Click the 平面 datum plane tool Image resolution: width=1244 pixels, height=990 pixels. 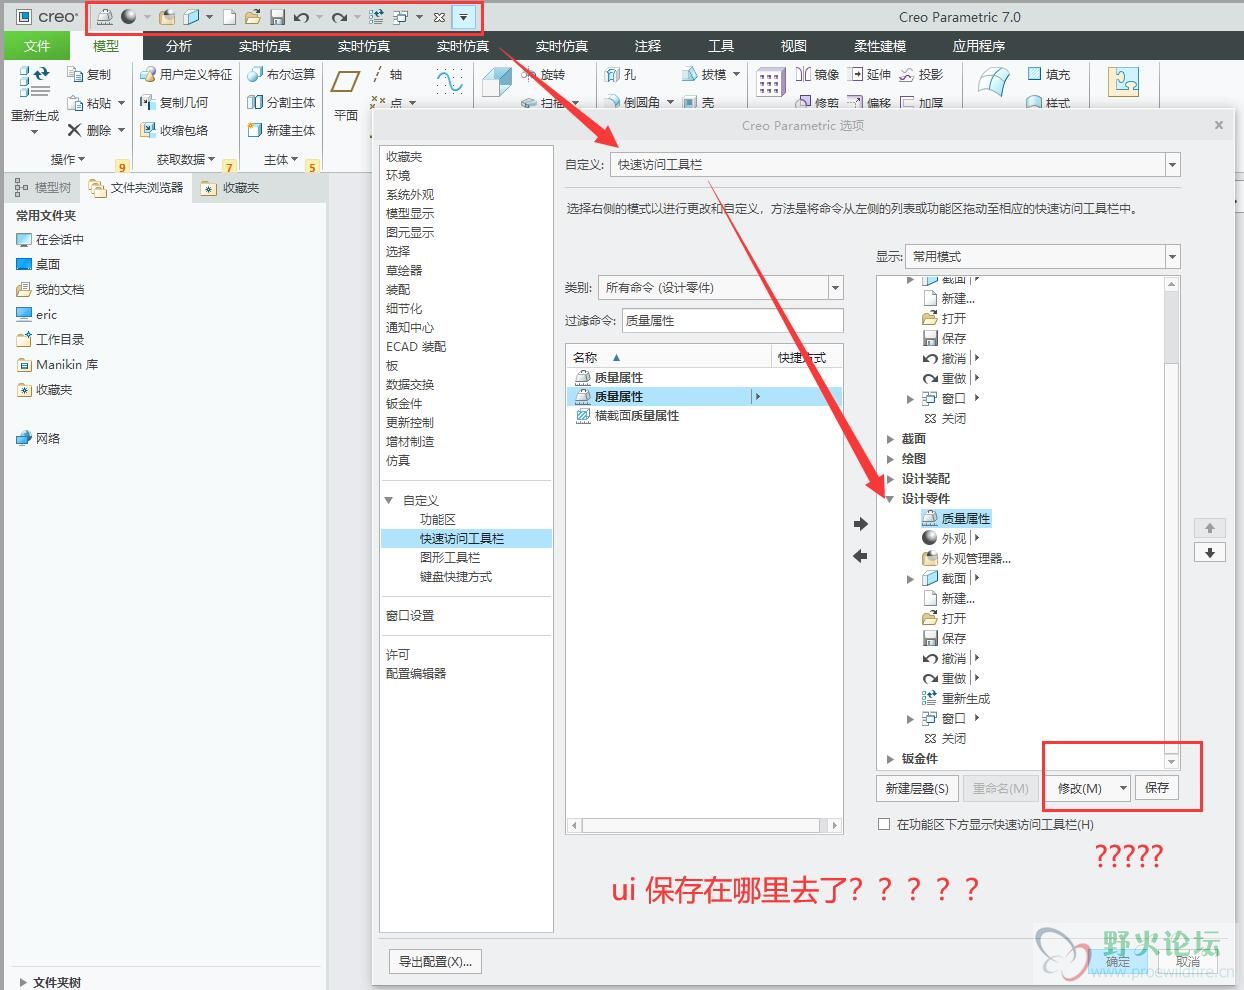click(346, 95)
